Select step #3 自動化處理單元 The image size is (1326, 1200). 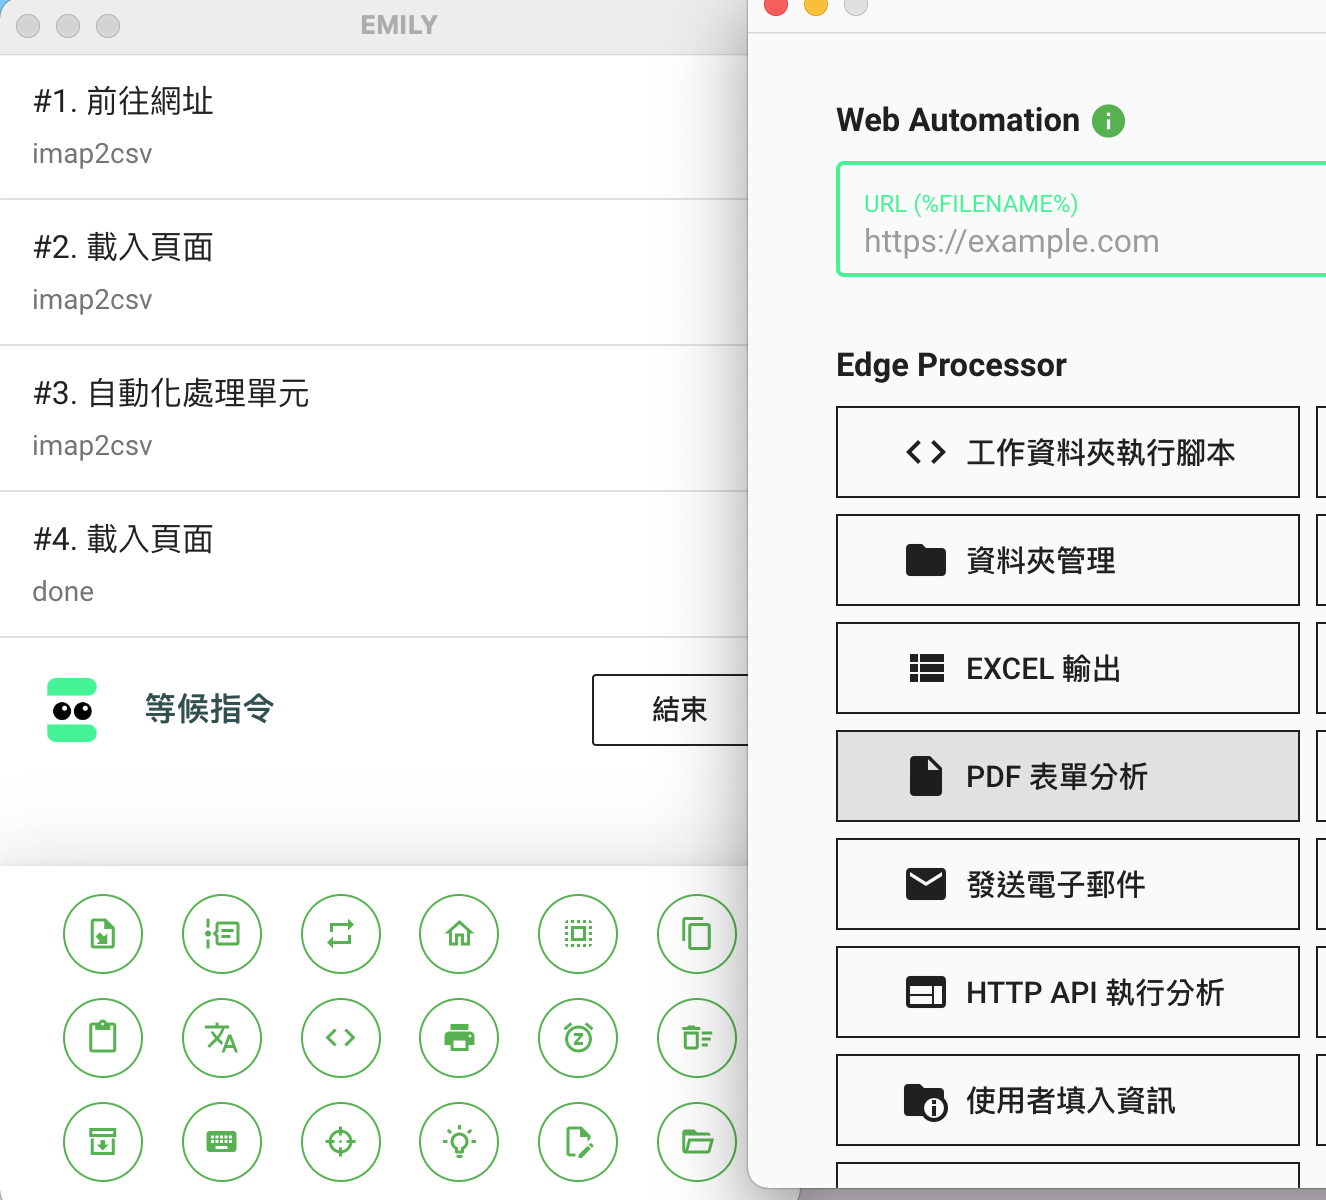pyautogui.click(x=374, y=418)
